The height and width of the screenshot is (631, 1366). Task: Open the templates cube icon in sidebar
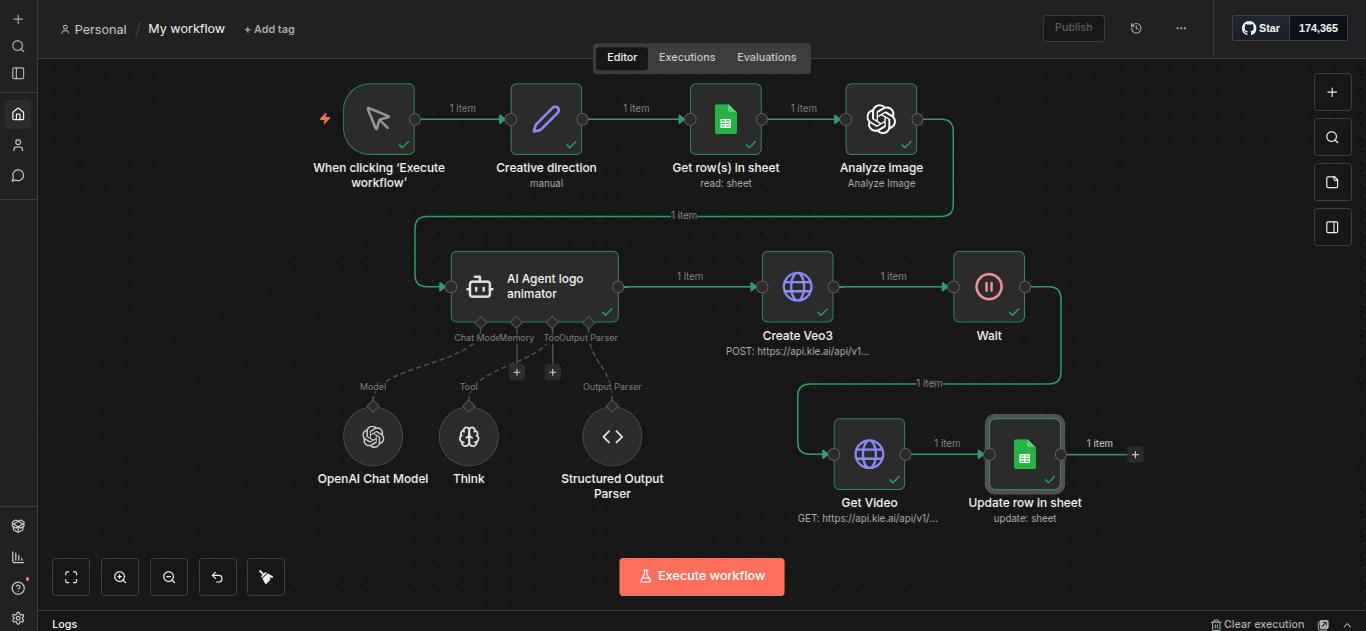pos(18,526)
